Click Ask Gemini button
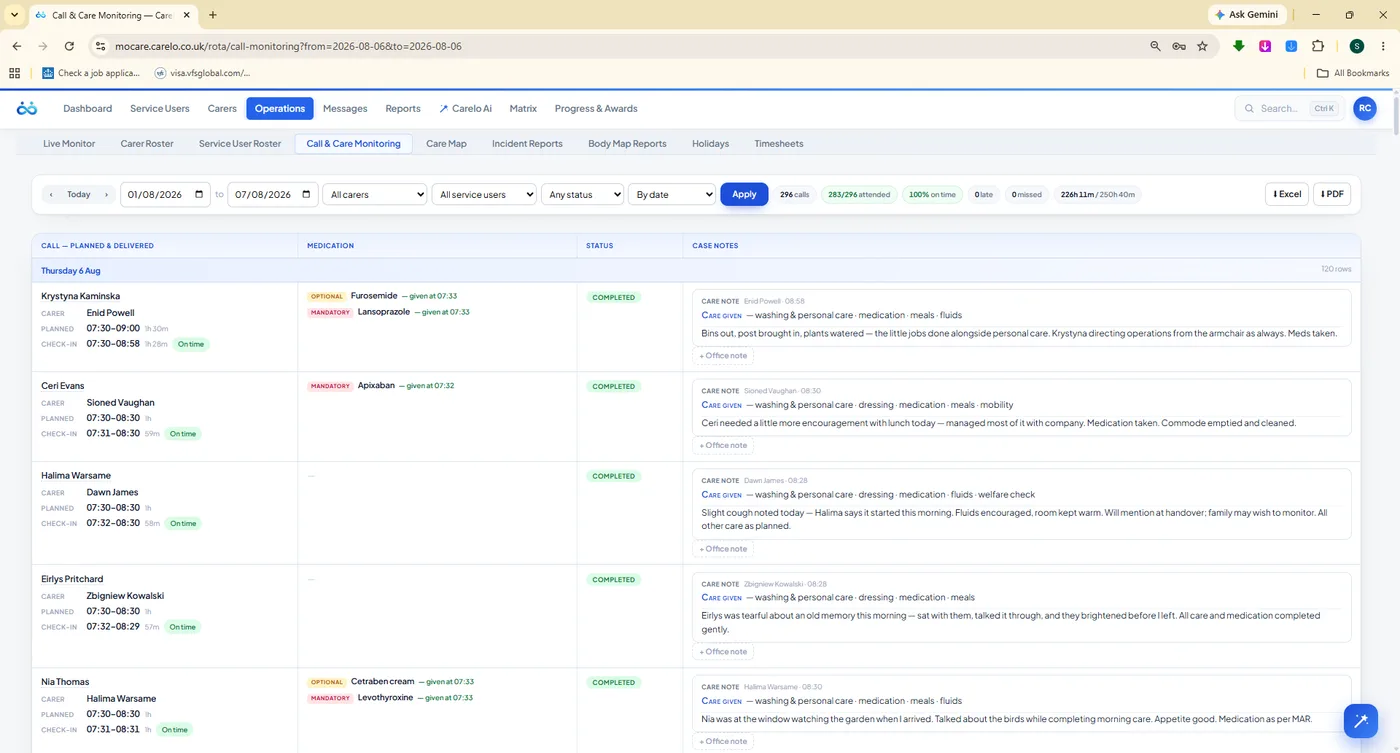Screen dimensions: 1400x753 pyautogui.click(x=1246, y=15)
